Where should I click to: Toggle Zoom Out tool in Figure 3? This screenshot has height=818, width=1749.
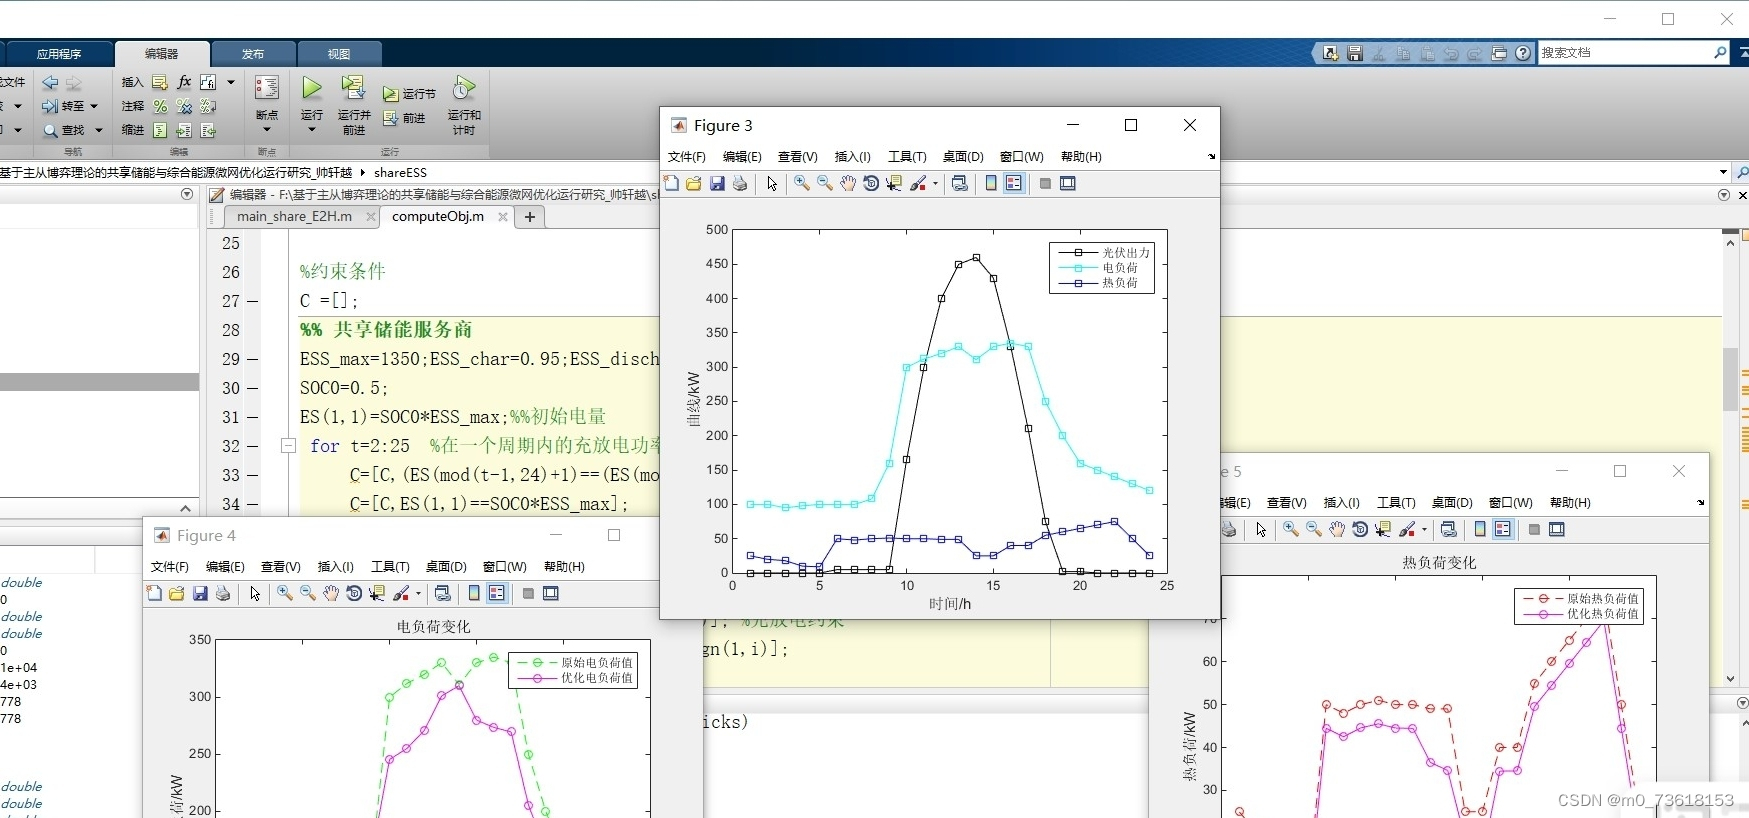tap(825, 183)
